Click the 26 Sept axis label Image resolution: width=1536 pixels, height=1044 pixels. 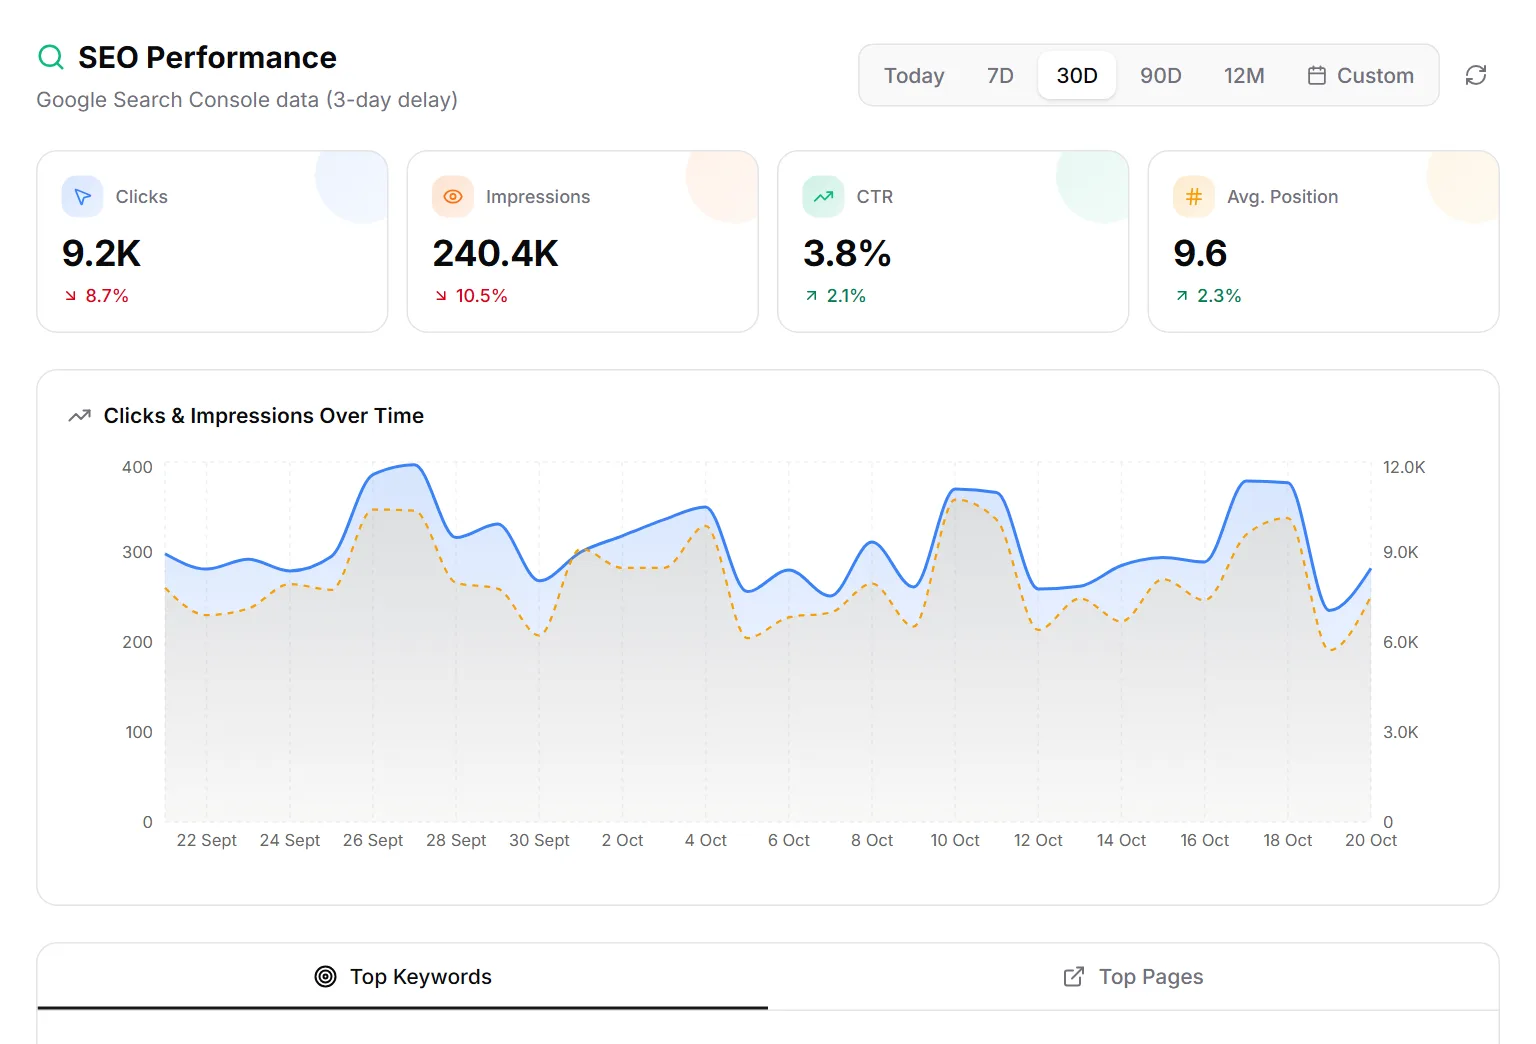tap(373, 841)
